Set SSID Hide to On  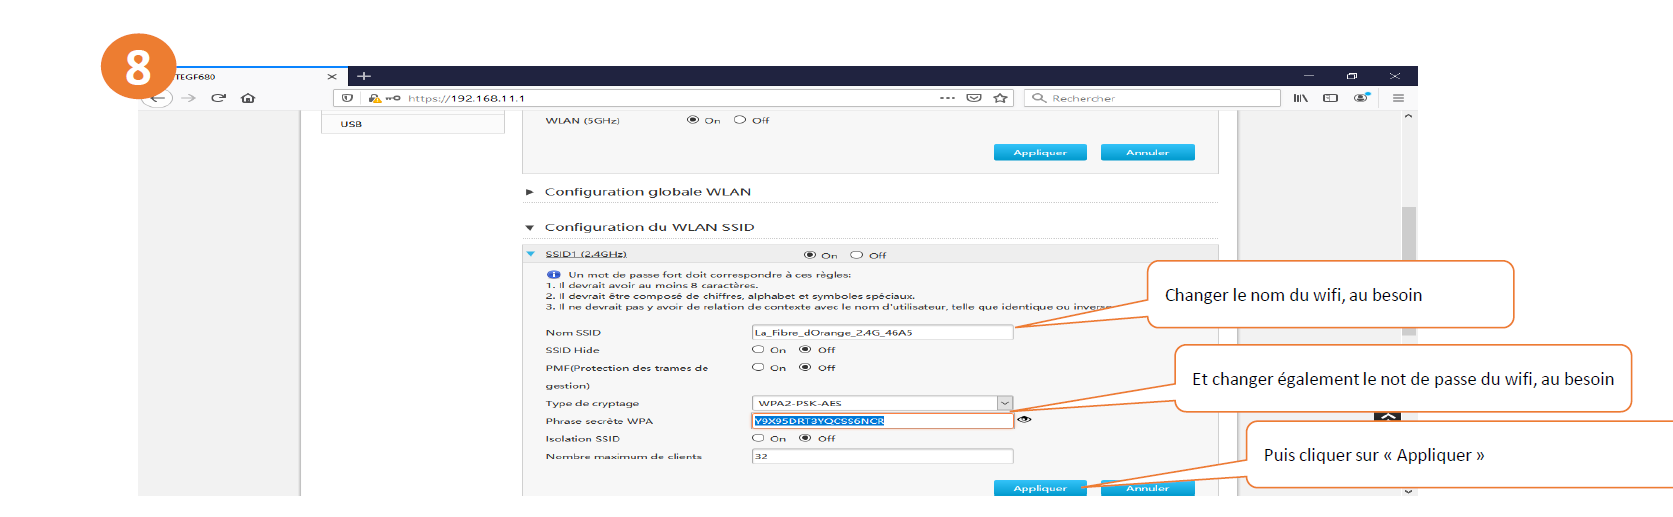[x=758, y=350]
